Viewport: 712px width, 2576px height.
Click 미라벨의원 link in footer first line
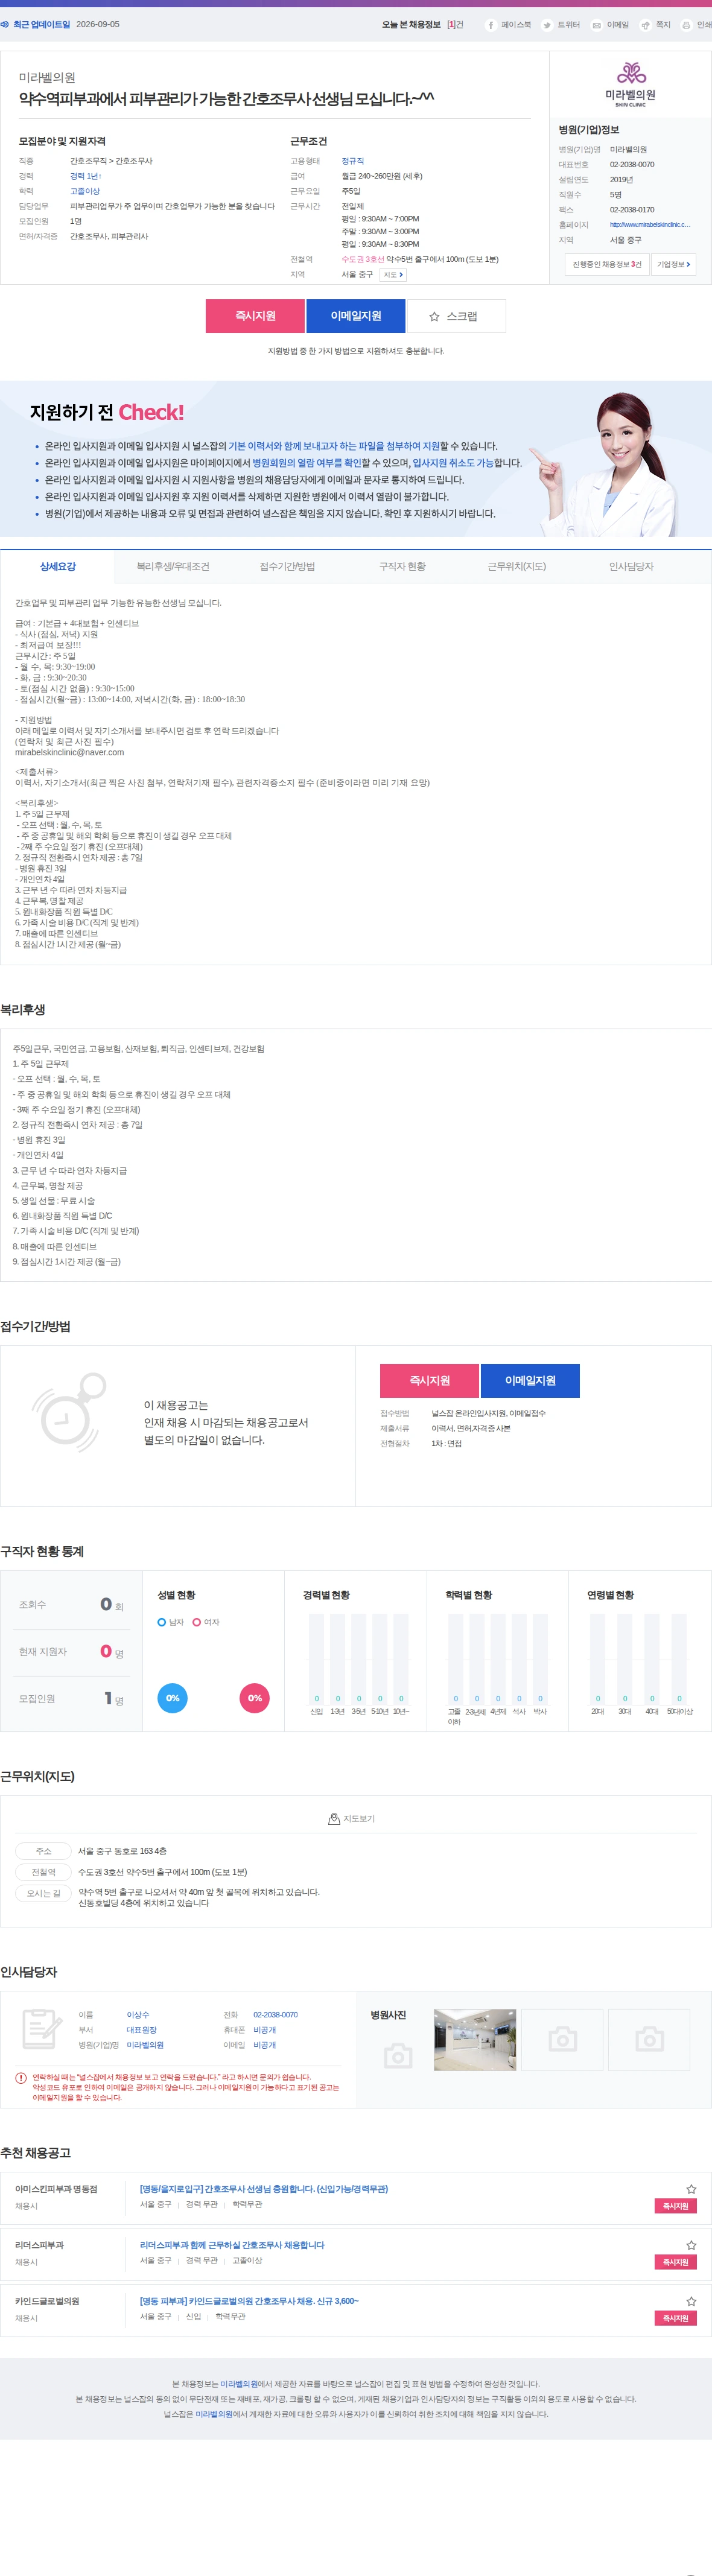(239, 2384)
